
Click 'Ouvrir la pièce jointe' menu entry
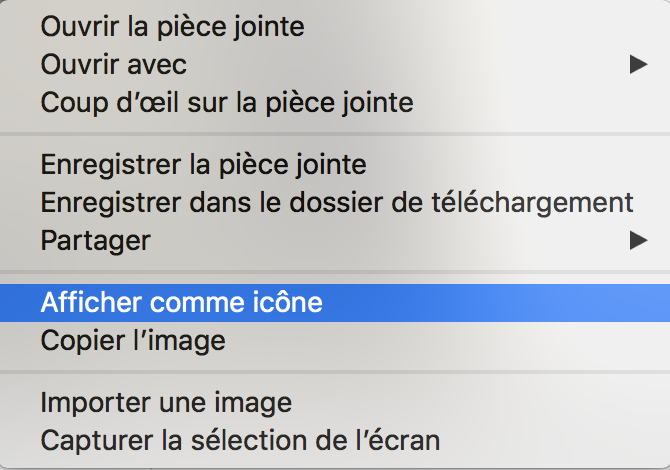(x=172, y=27)
